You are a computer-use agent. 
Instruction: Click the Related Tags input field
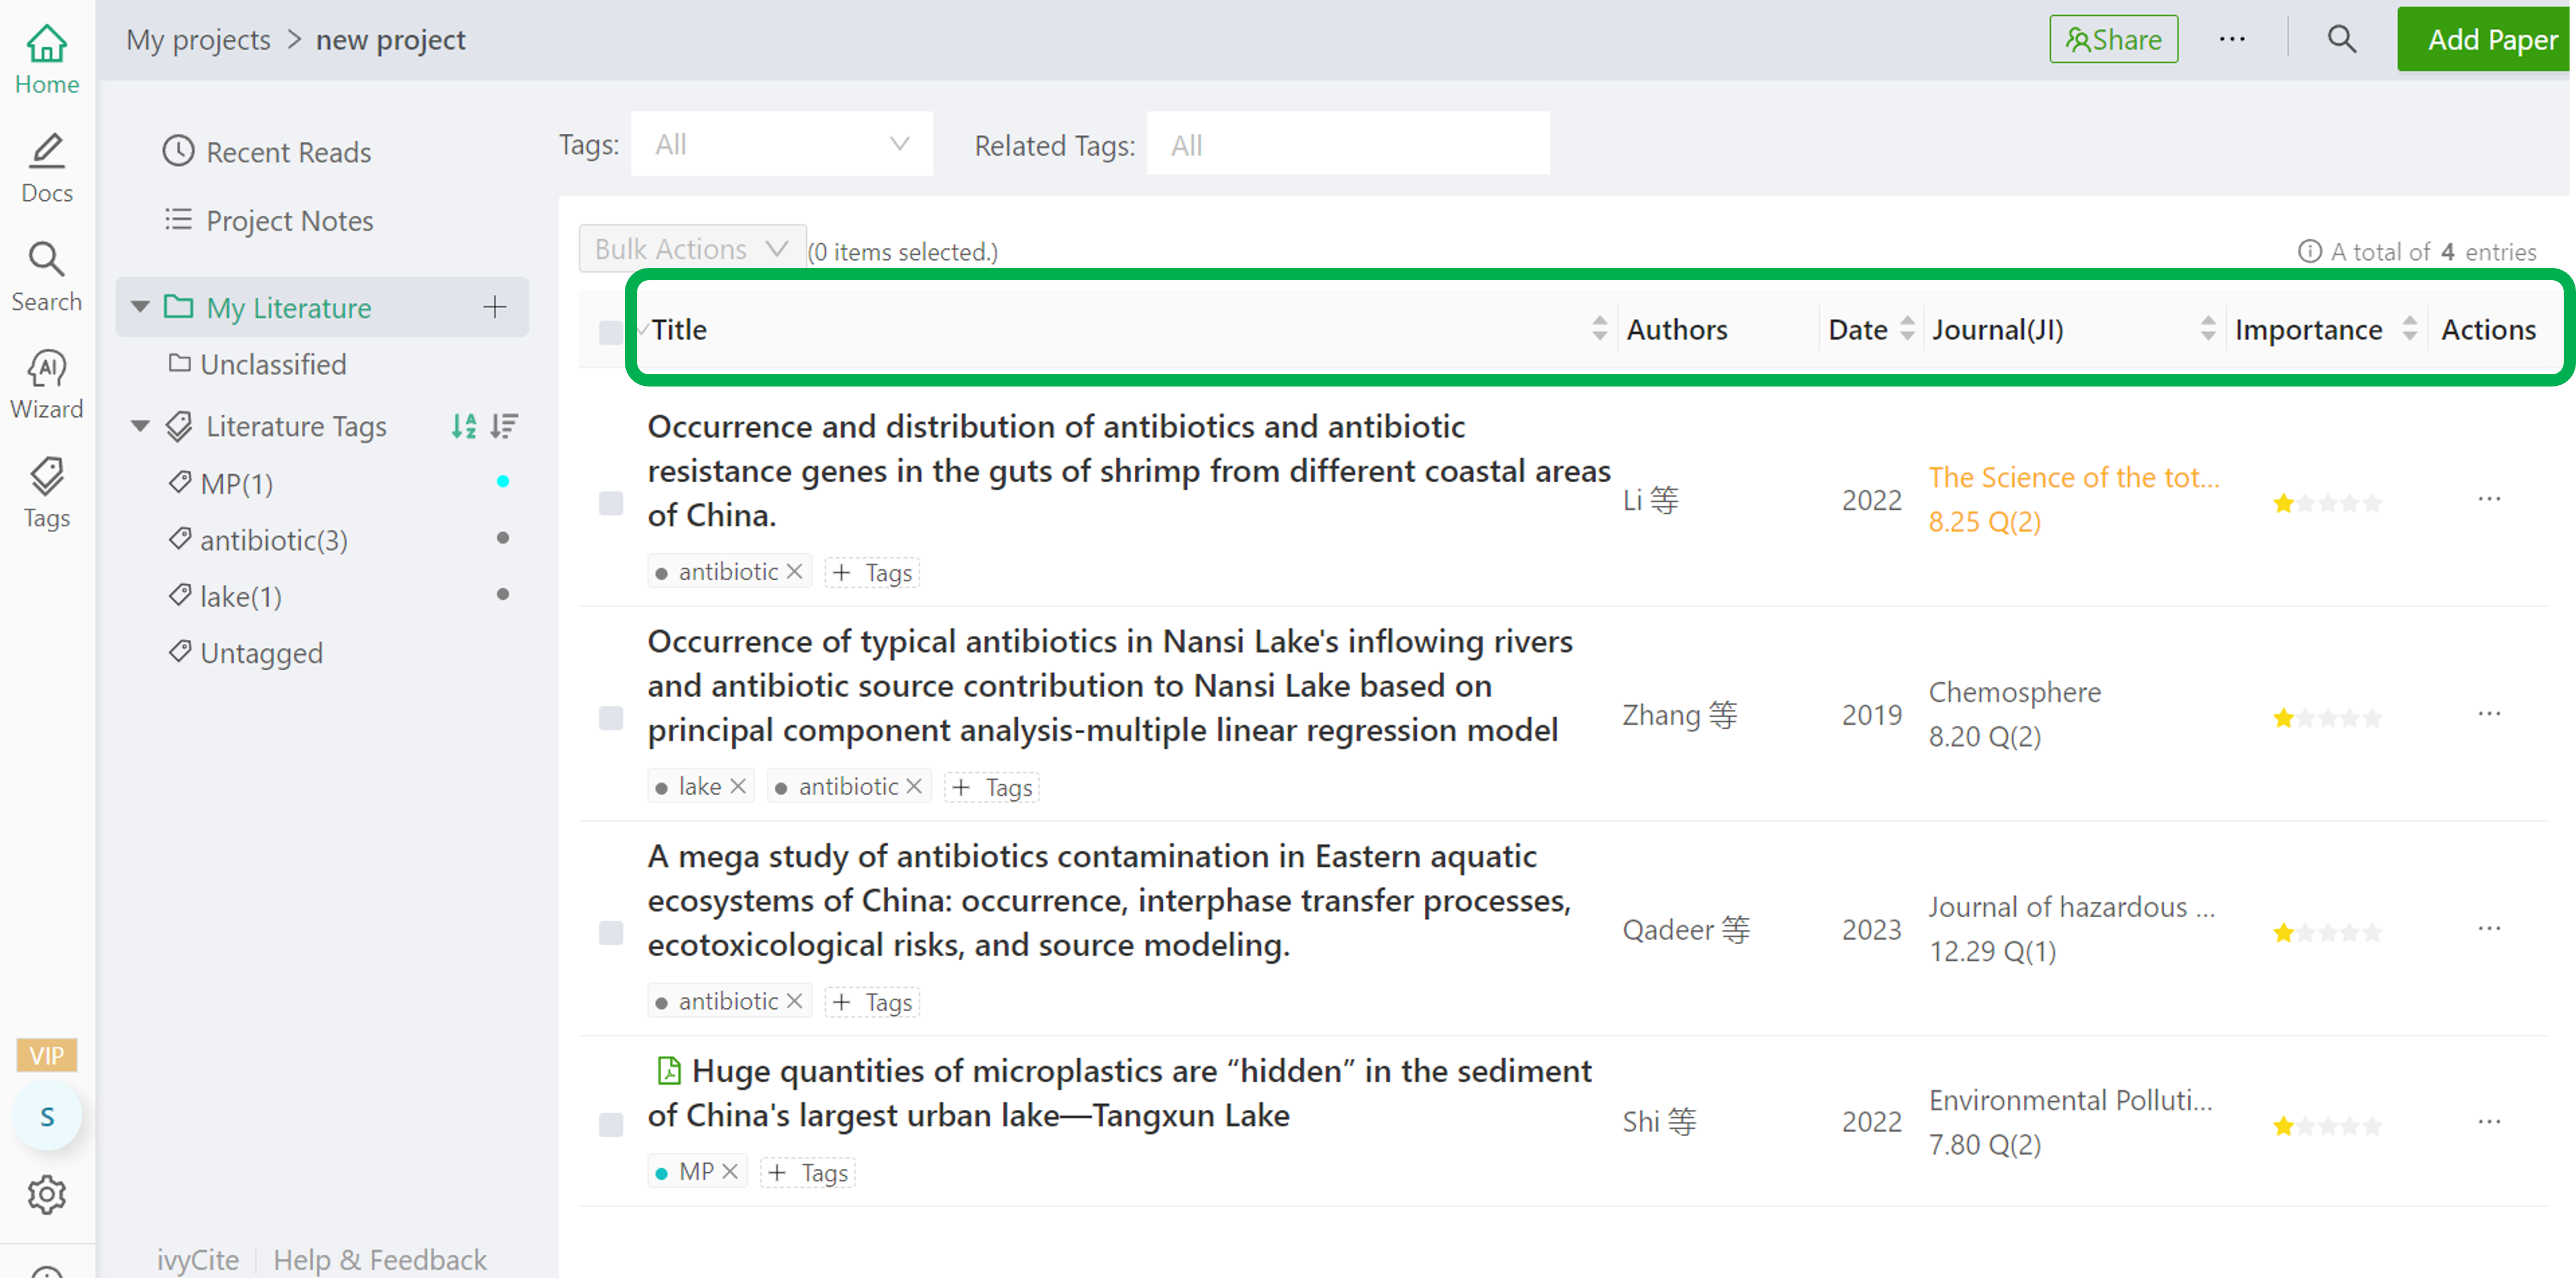(1347, 144)
